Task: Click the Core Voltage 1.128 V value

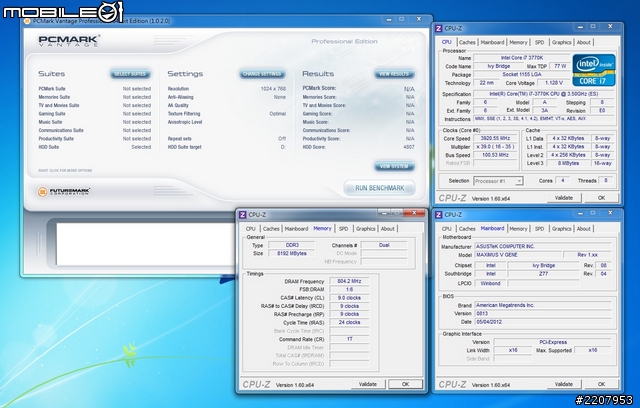Action: tap(554, 83)
